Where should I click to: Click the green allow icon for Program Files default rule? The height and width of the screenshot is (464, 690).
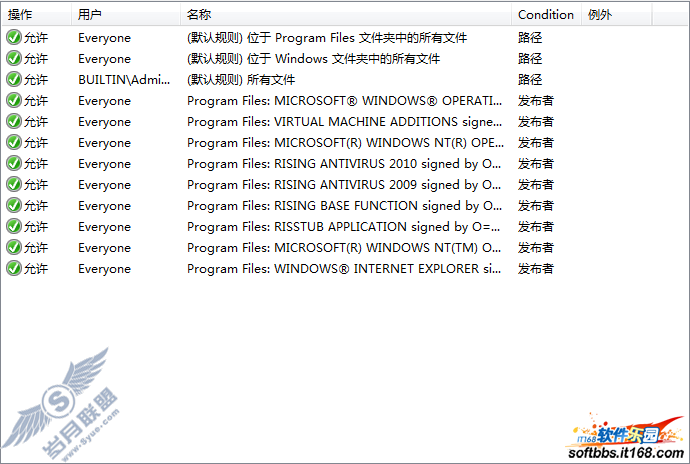click(14, 37)
